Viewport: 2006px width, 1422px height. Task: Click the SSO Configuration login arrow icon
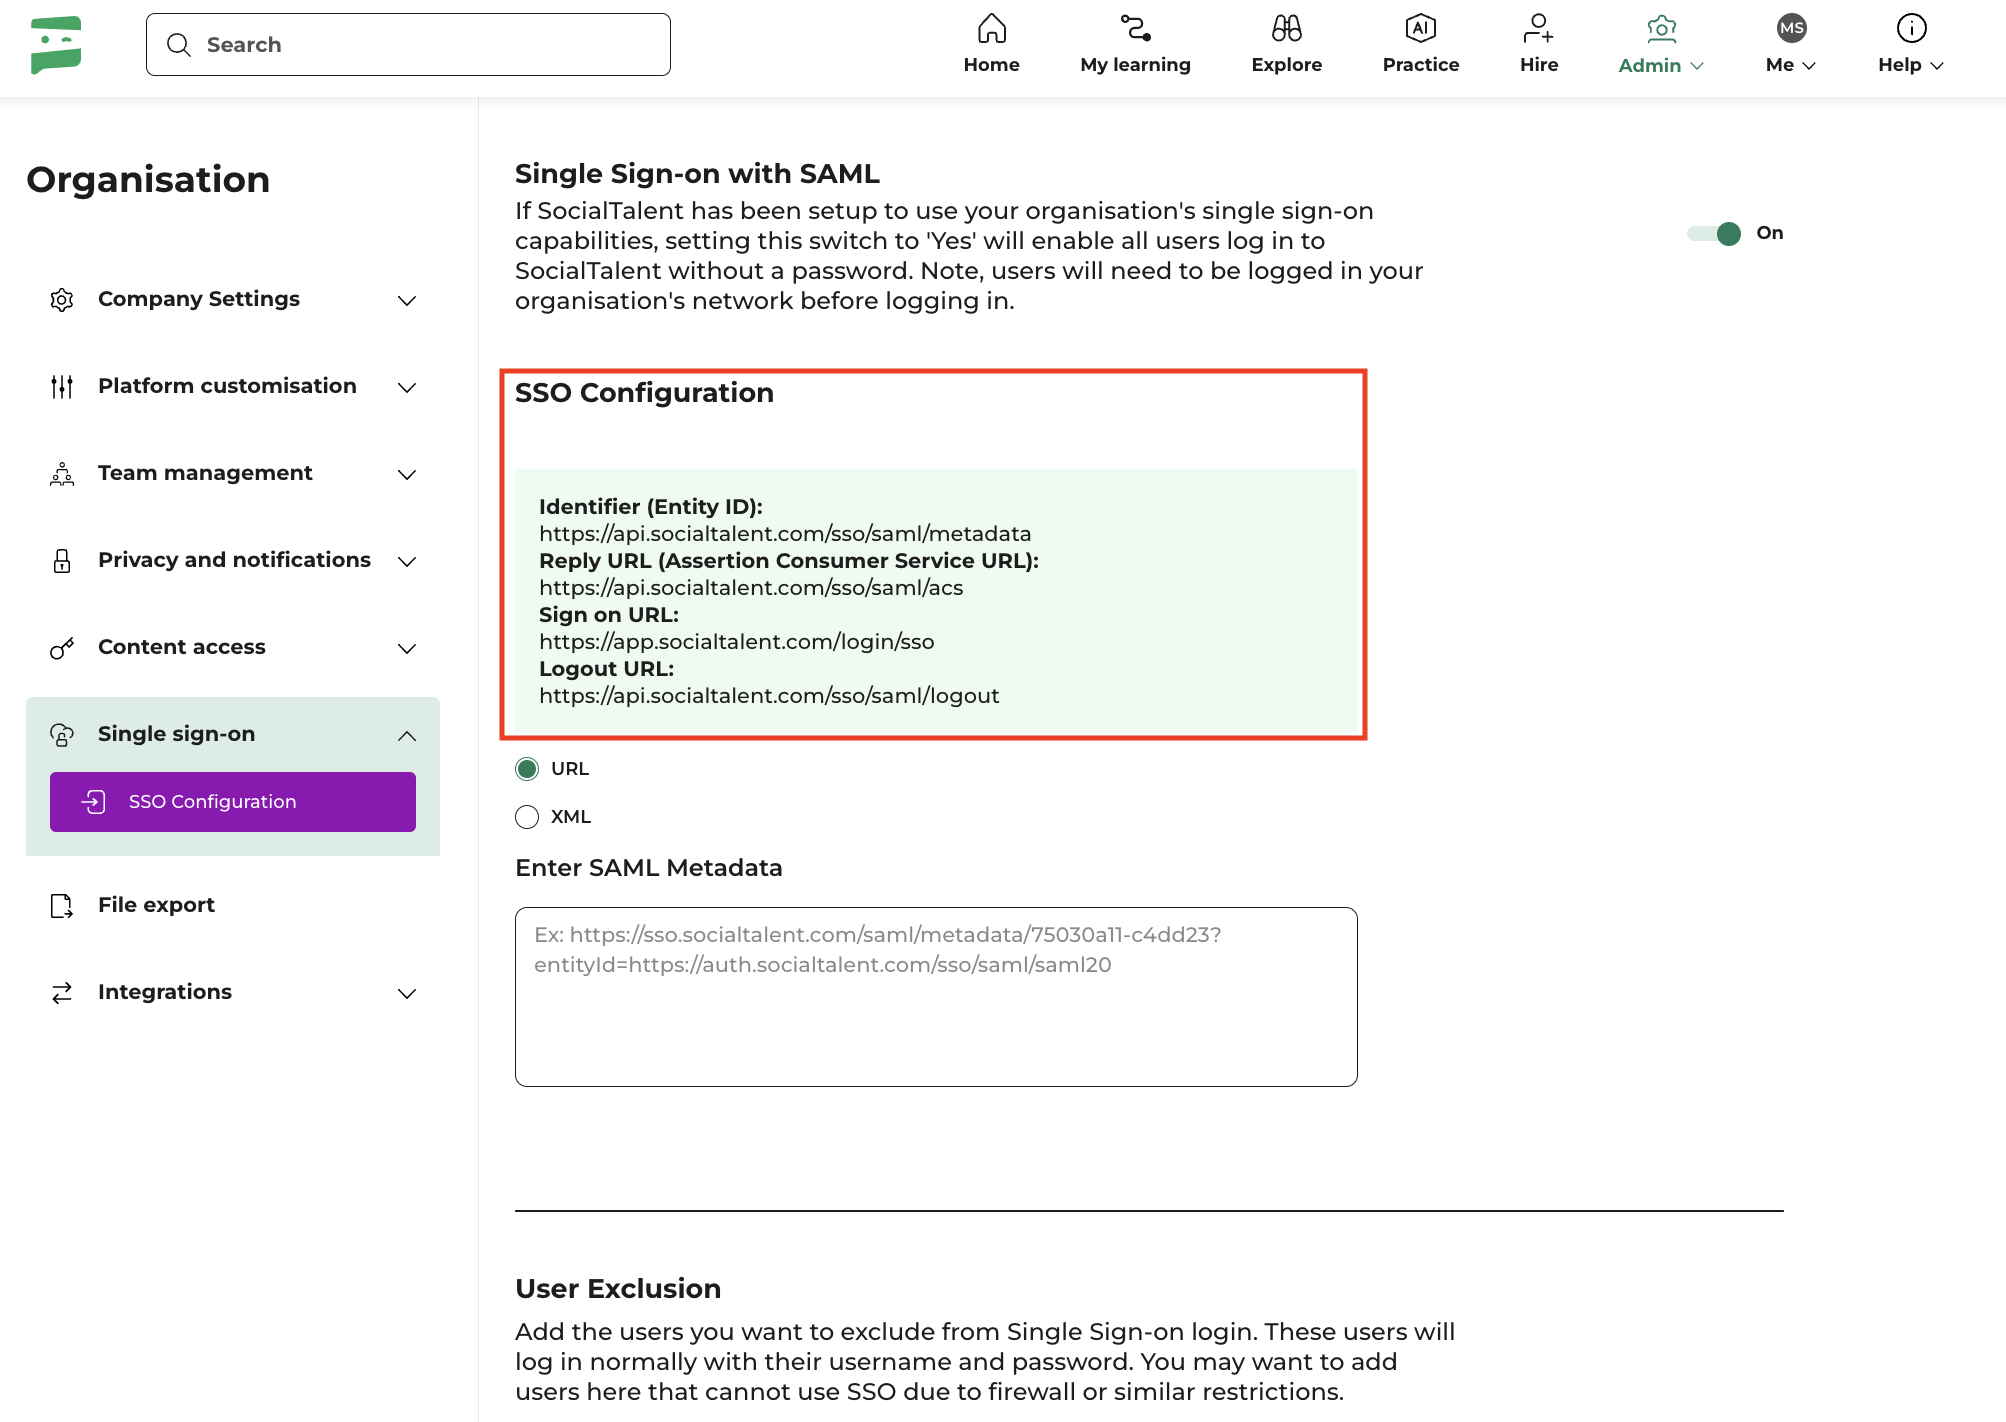[x=93, y=802]
